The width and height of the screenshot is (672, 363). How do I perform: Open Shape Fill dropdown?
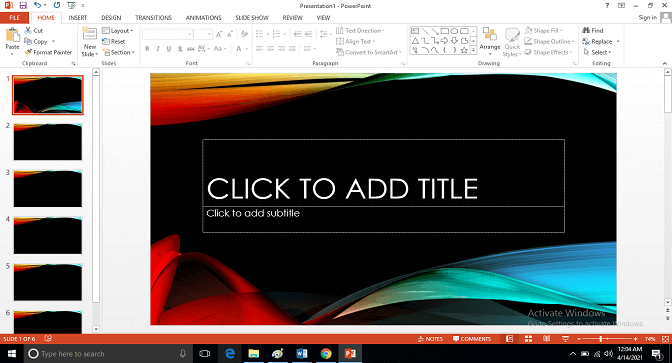click(x=543, y=30)
